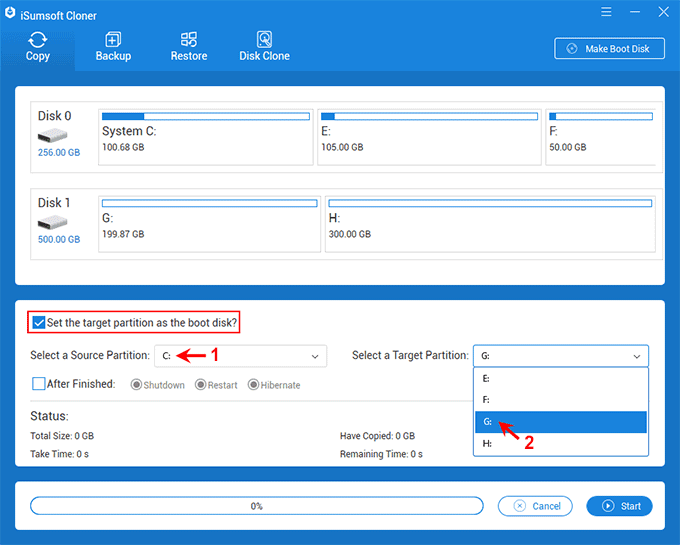Pick the Hibernate radio option
The width and height of the screenshot is (680, 545).
[x=253, y=385]
